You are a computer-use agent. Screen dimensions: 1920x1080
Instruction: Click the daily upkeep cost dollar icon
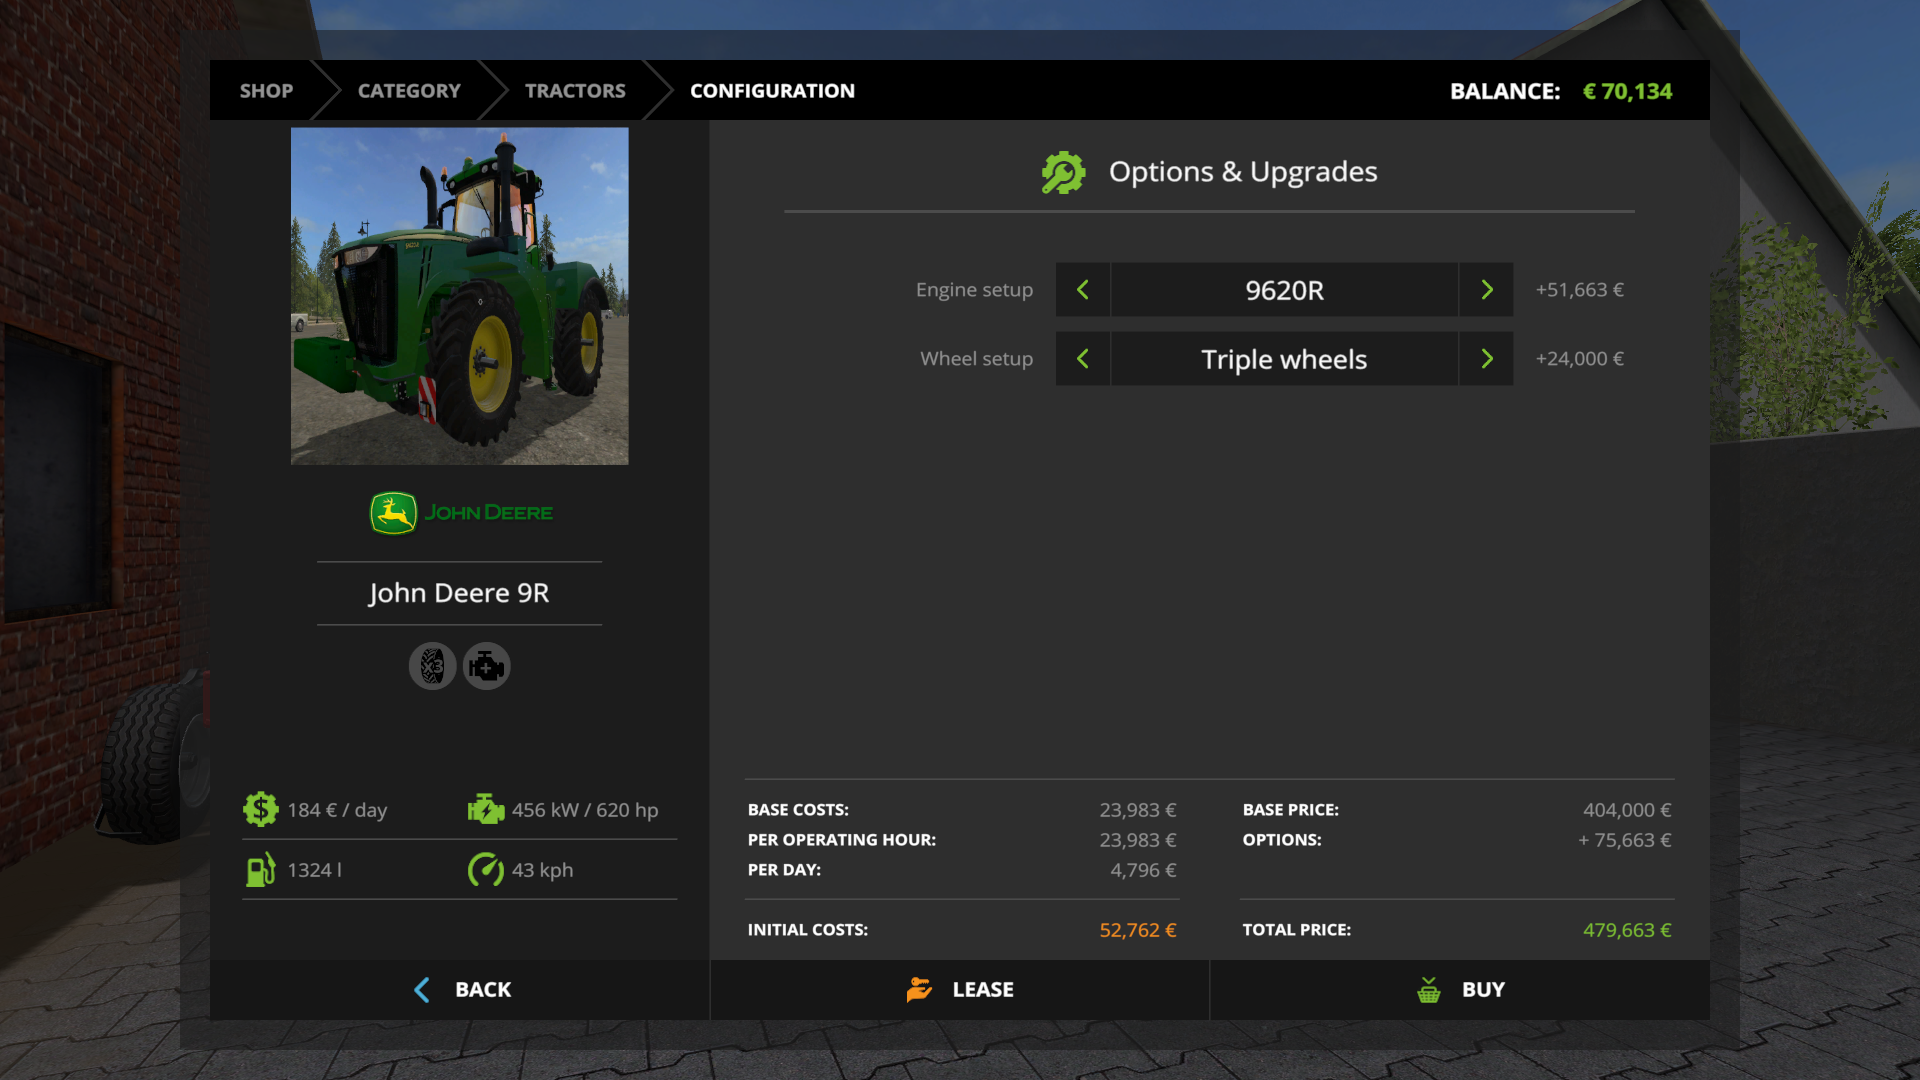(x=261, y=809)
